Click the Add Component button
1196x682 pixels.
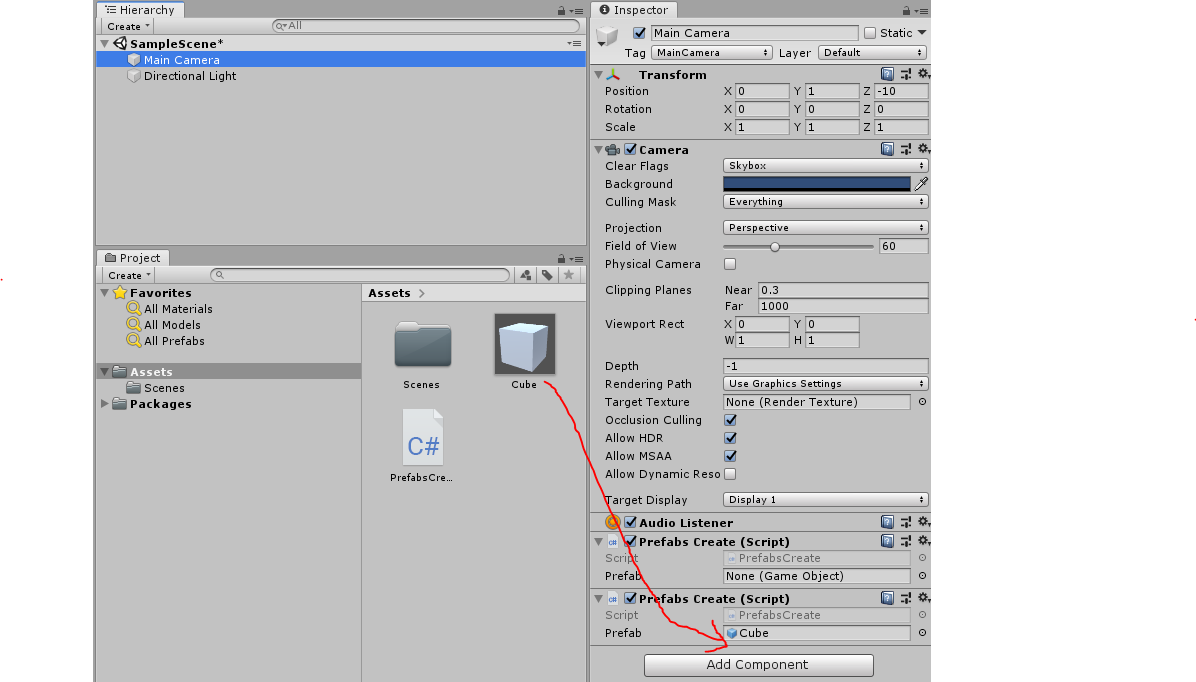point(757,664)
